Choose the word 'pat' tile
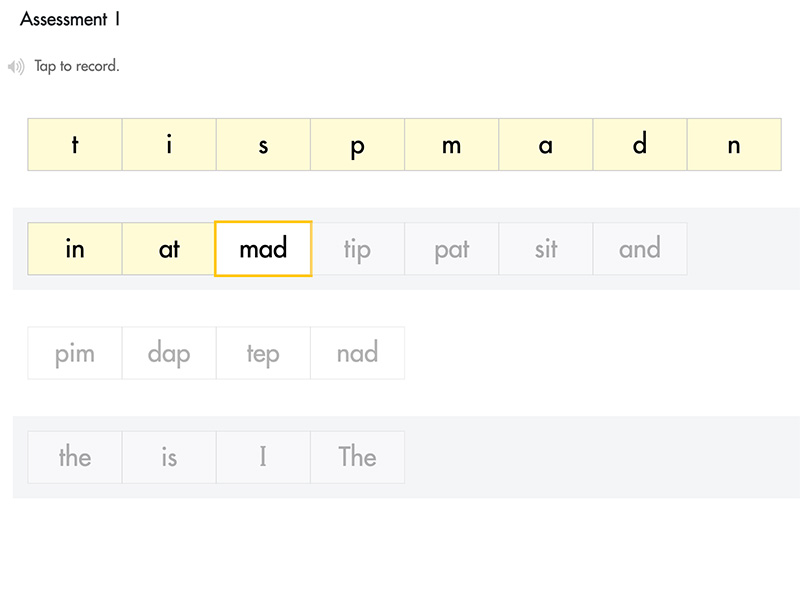 coord(451,249)
